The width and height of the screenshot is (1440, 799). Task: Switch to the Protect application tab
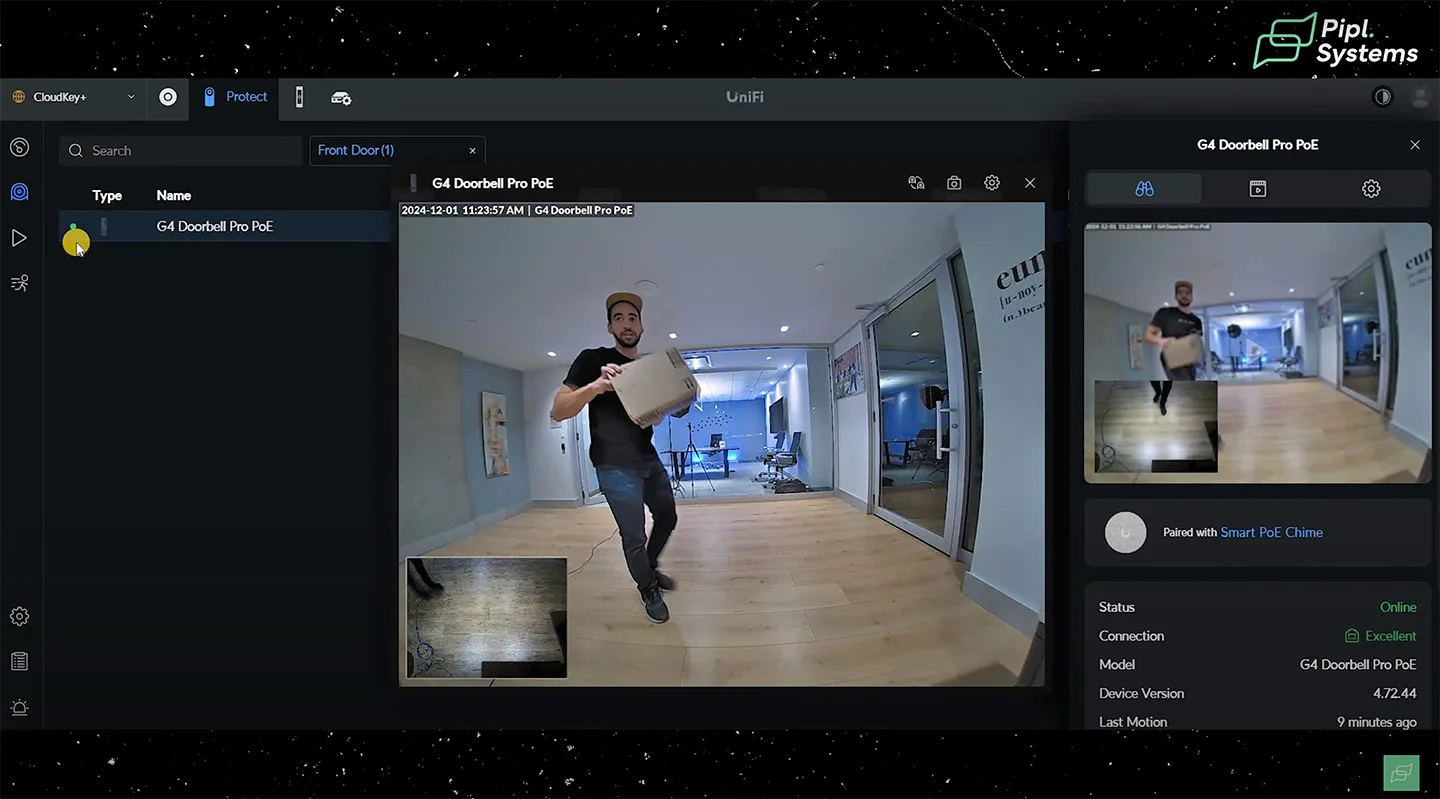point(234,97)
